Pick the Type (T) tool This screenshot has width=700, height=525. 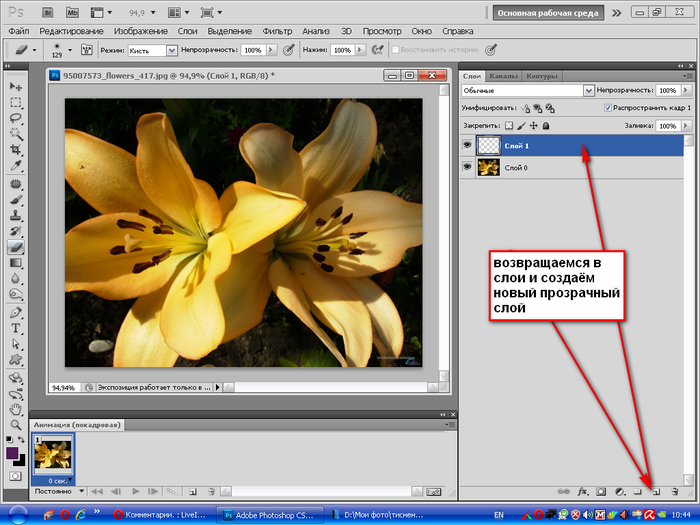pos(16,328)
